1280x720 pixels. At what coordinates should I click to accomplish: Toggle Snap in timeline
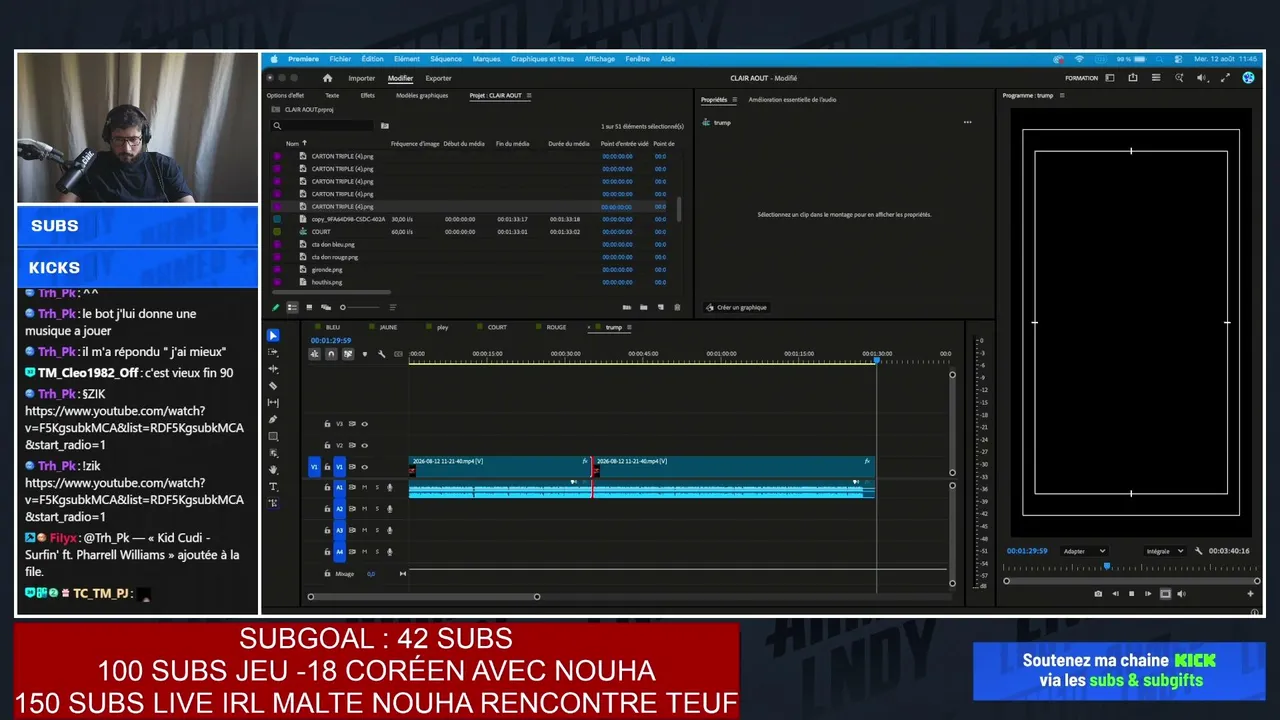[331, 354]
